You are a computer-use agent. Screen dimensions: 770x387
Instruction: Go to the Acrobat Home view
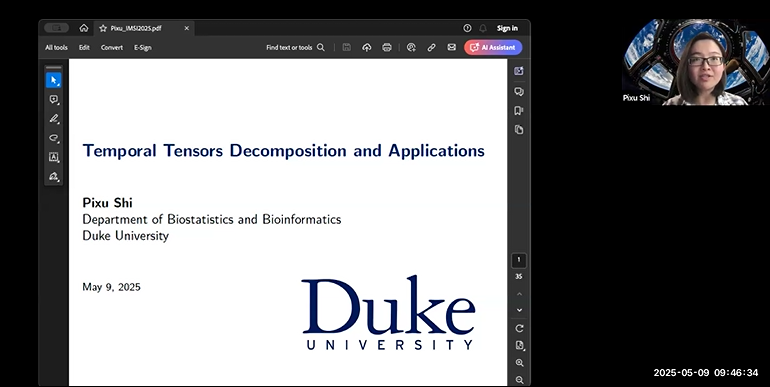click(x=84, y=28)
